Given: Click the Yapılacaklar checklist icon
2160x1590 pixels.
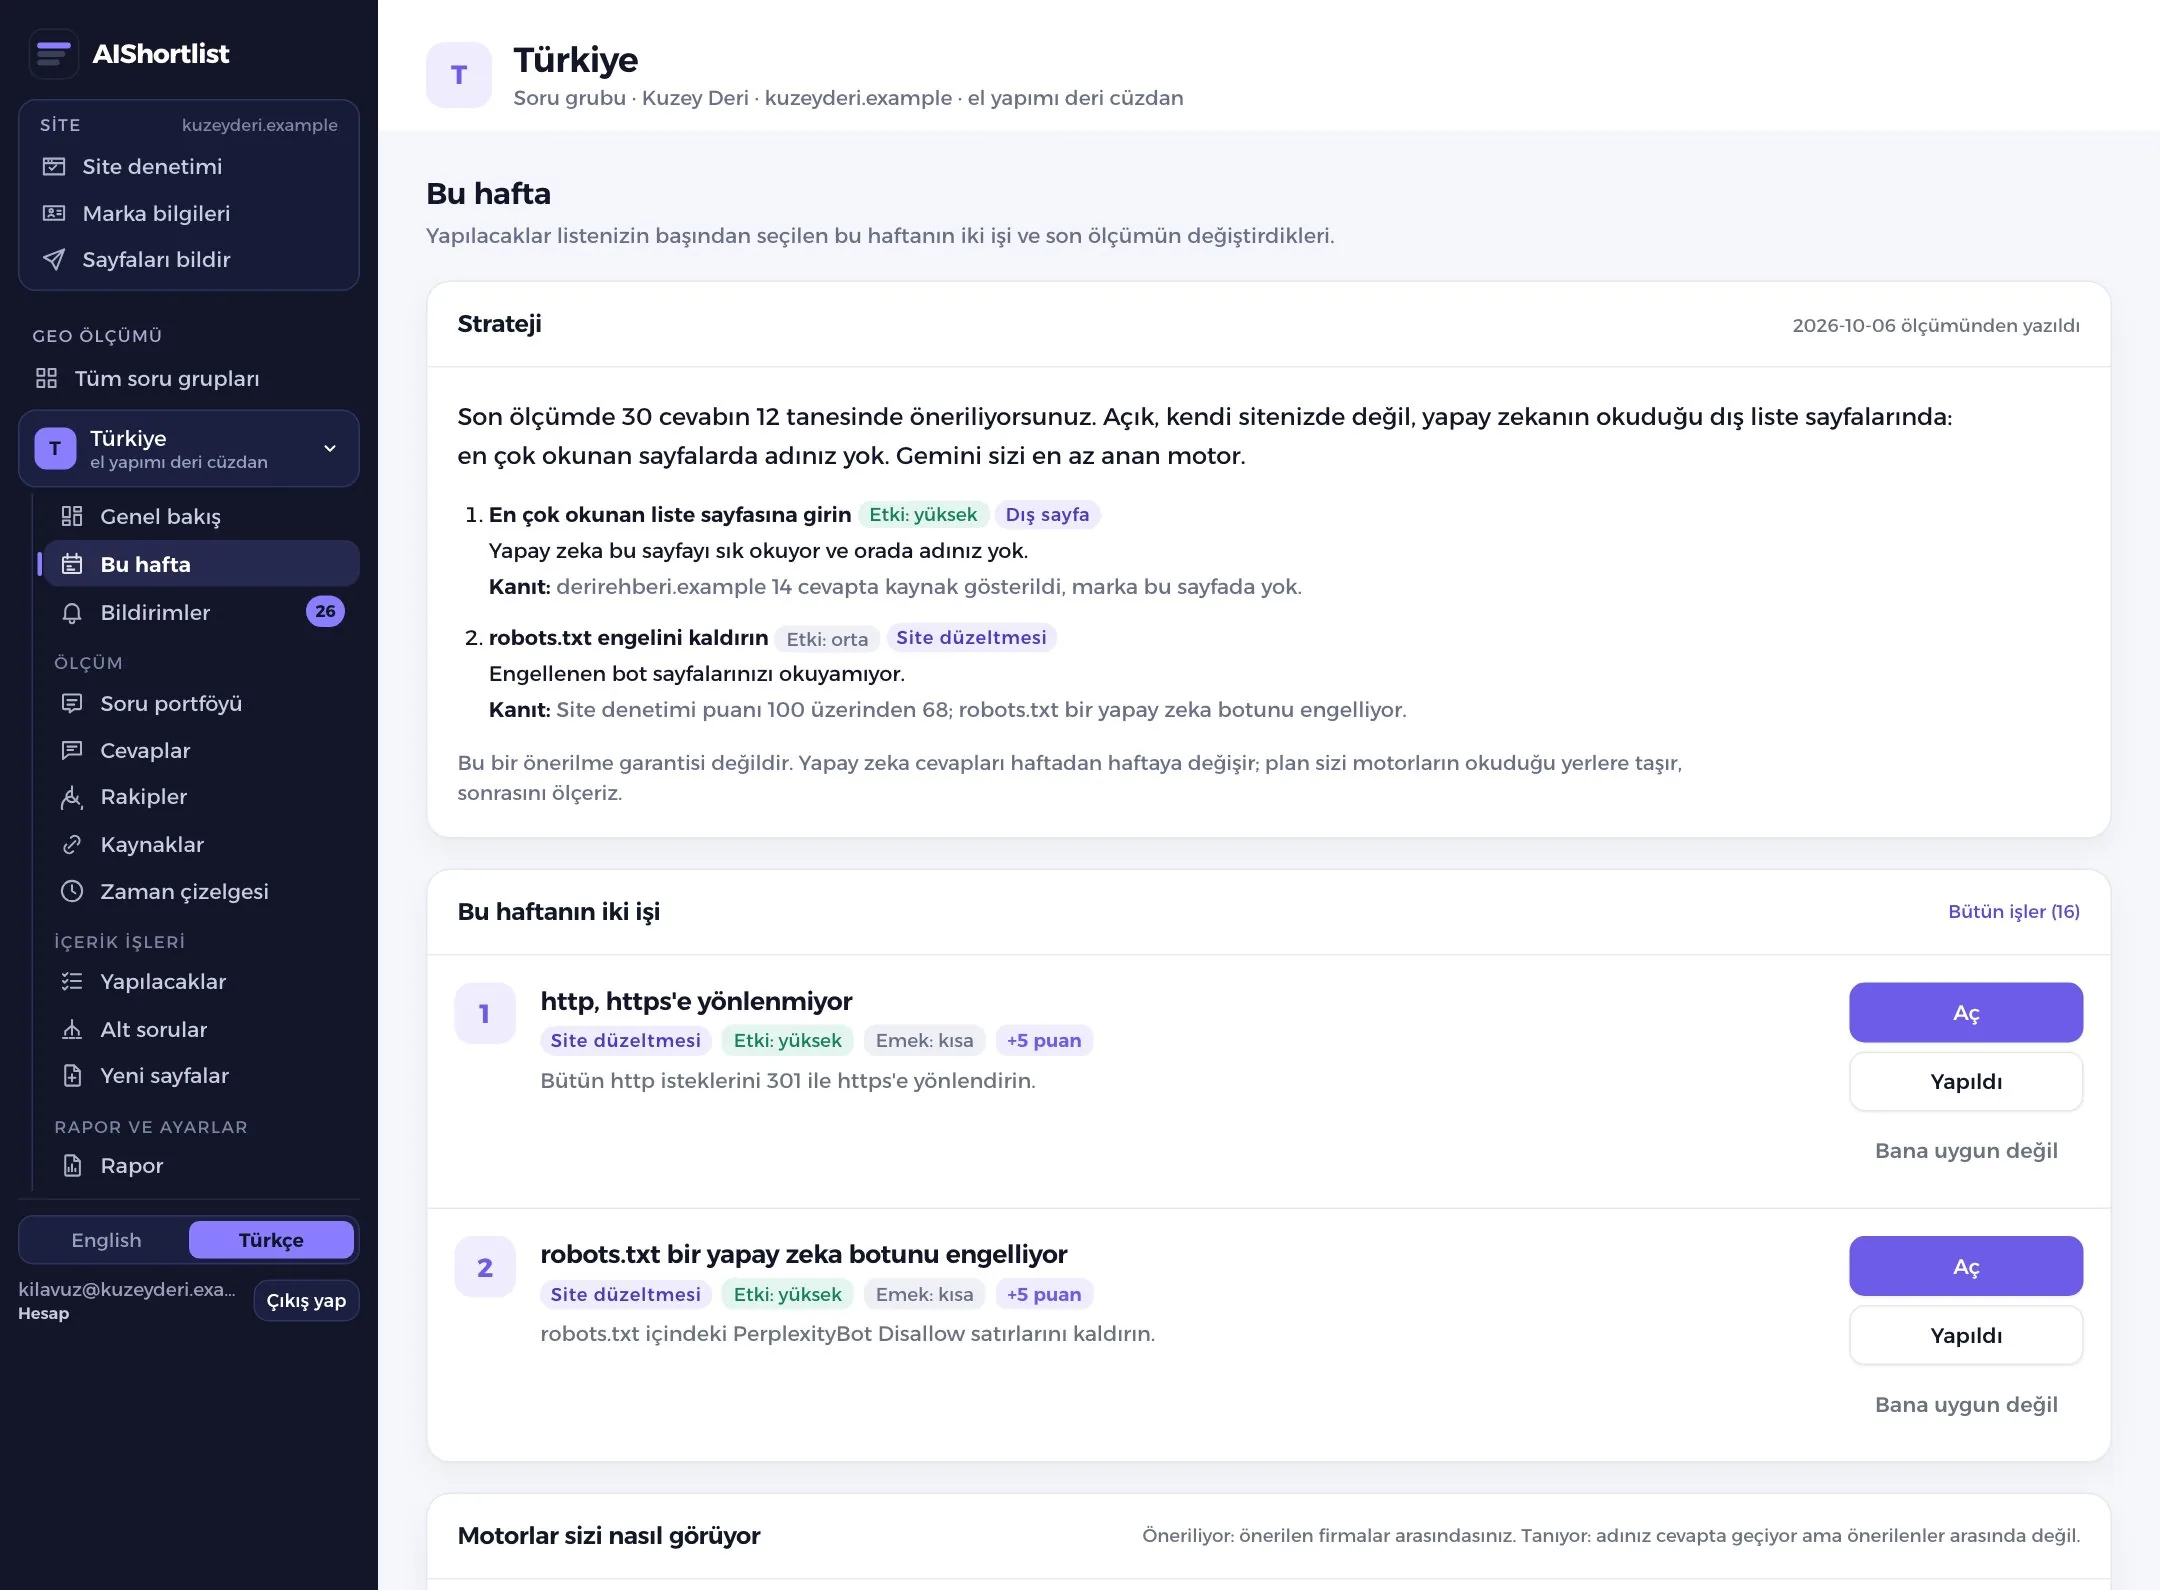Looking at the screenshot, I should click(x=72, y=982).
